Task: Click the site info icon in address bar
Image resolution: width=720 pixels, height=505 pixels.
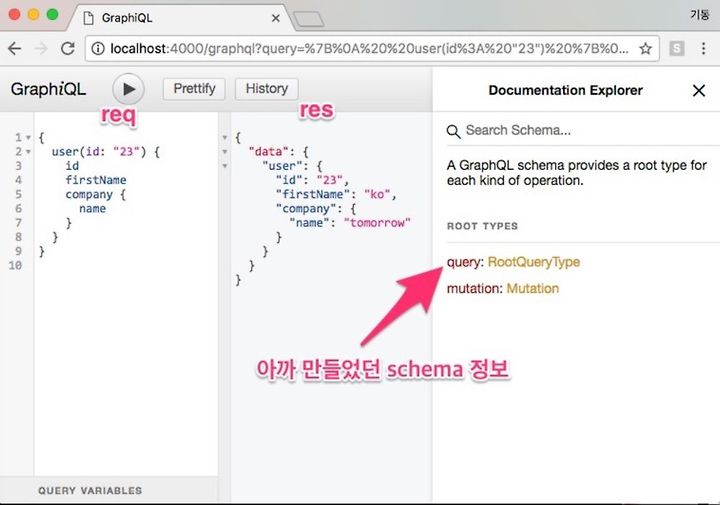Action: [98, 48]
